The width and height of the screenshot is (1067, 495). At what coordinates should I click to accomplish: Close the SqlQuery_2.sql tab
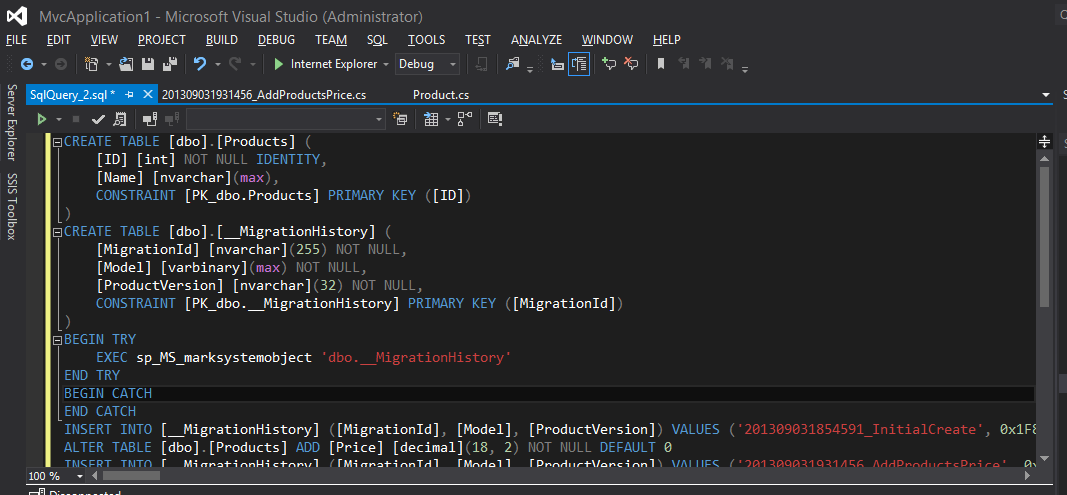(148, 95)
